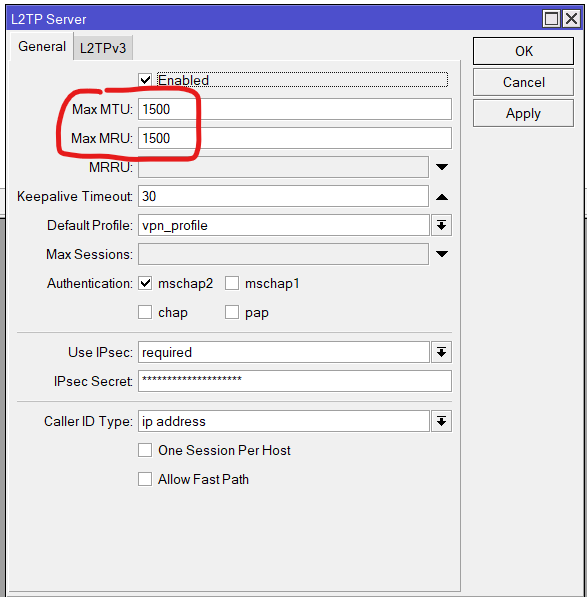Enable Allow Fast Path checkbox
The width and height of the screenshot is (587, 597).
click(x=145, y=479)
